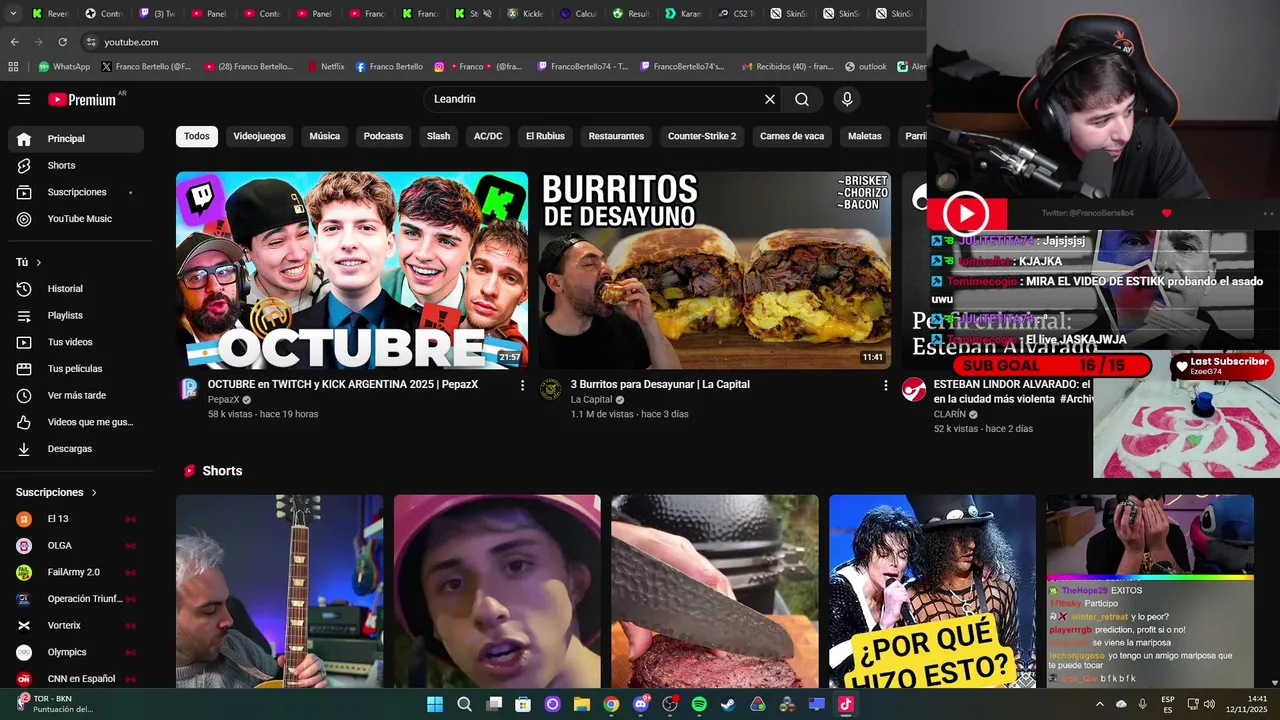Select the 'Maletas' filter chip

(x=865, y=136)
